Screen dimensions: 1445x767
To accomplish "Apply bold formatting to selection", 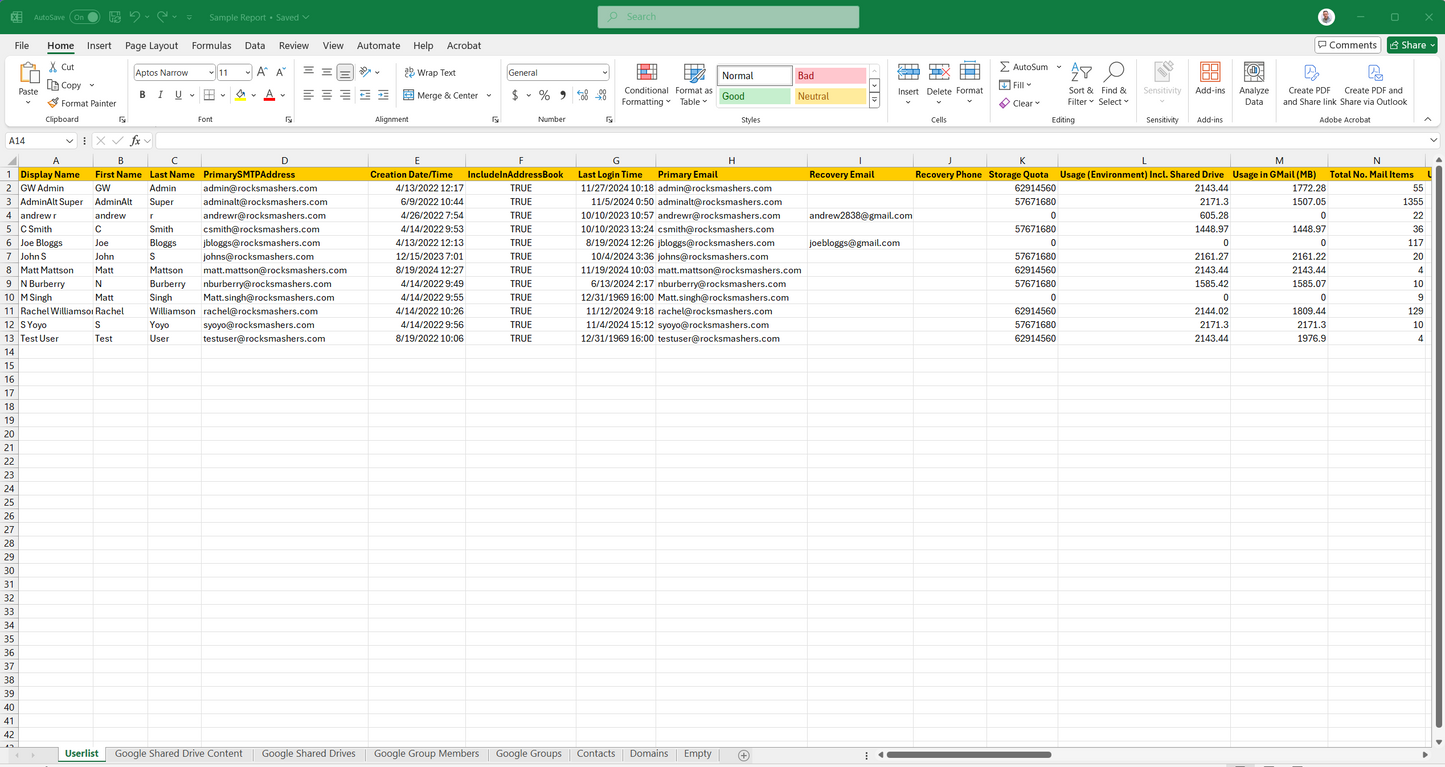I will coord(142,95).
